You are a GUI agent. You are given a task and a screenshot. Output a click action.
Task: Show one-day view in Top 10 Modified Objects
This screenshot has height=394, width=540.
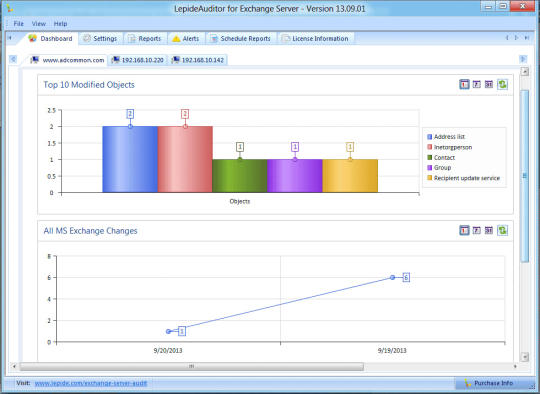coord(464,84)
